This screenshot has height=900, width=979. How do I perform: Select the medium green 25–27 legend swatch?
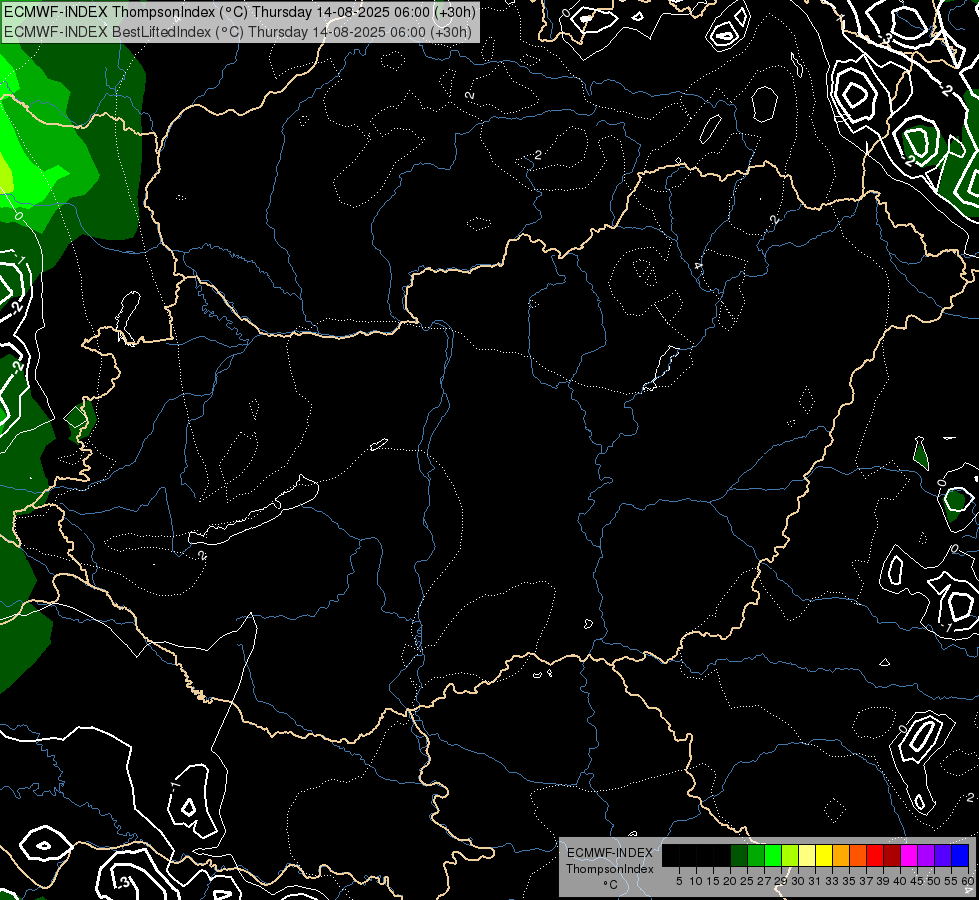pos(756,855)
